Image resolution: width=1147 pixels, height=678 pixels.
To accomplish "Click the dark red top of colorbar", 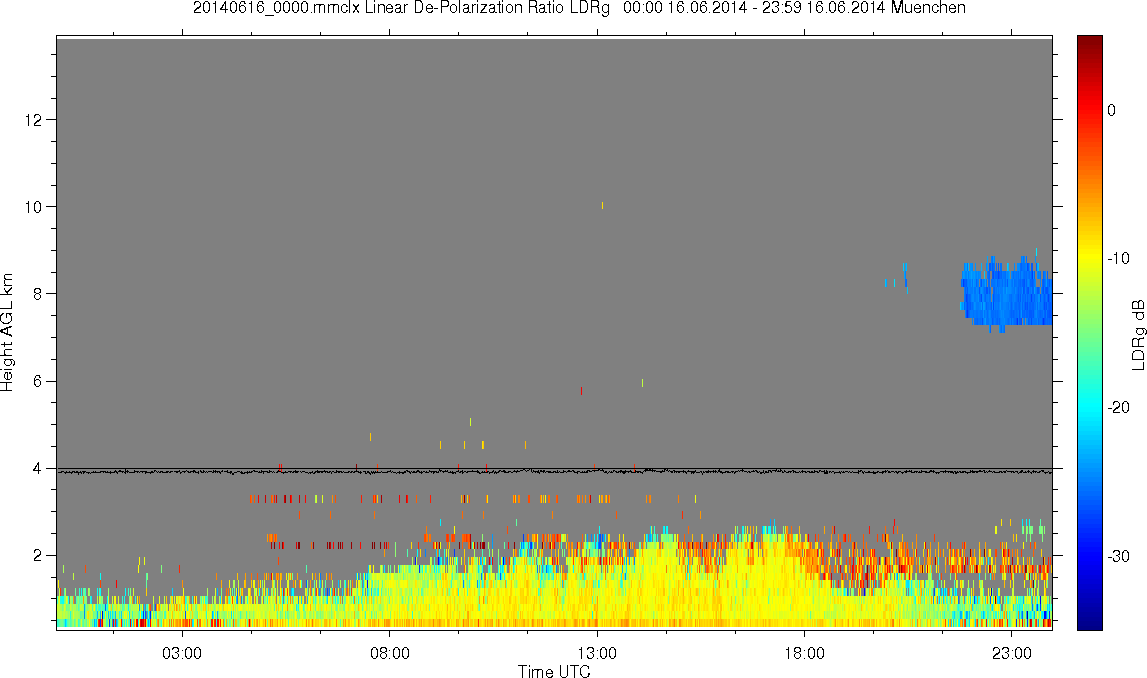I will click(x=1089, y=42).
